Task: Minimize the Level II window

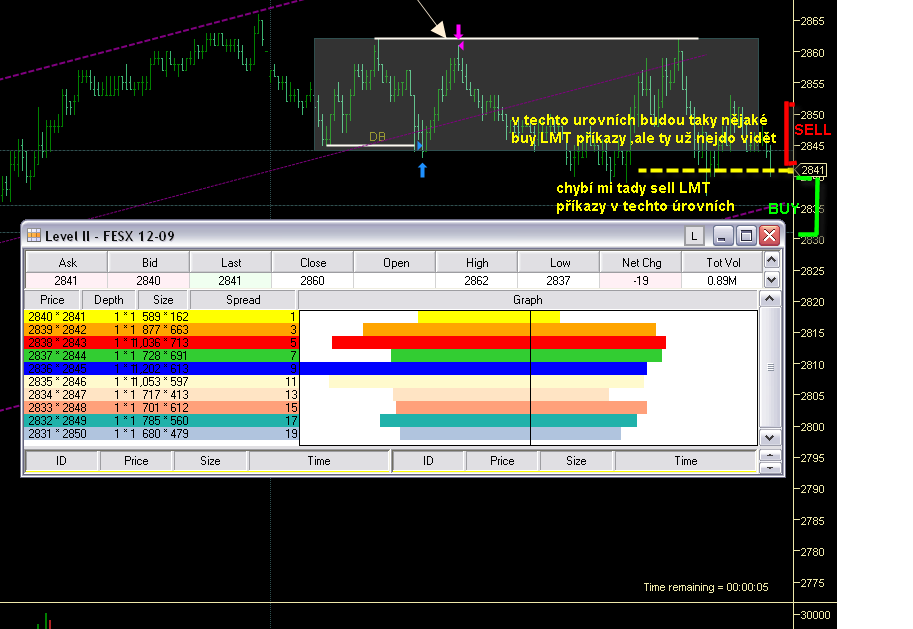Action: pos(723,236)
